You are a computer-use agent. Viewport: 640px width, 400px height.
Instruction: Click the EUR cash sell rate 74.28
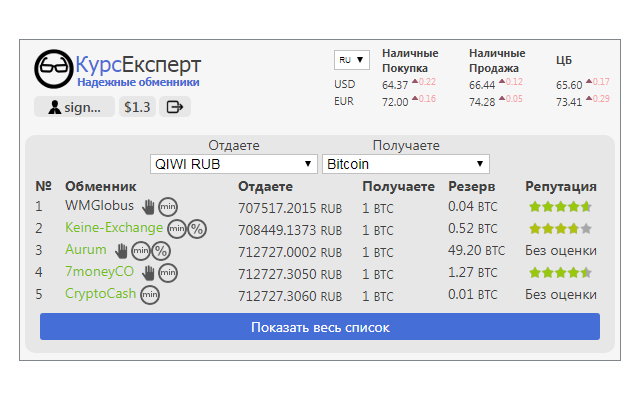click(482, 102)
